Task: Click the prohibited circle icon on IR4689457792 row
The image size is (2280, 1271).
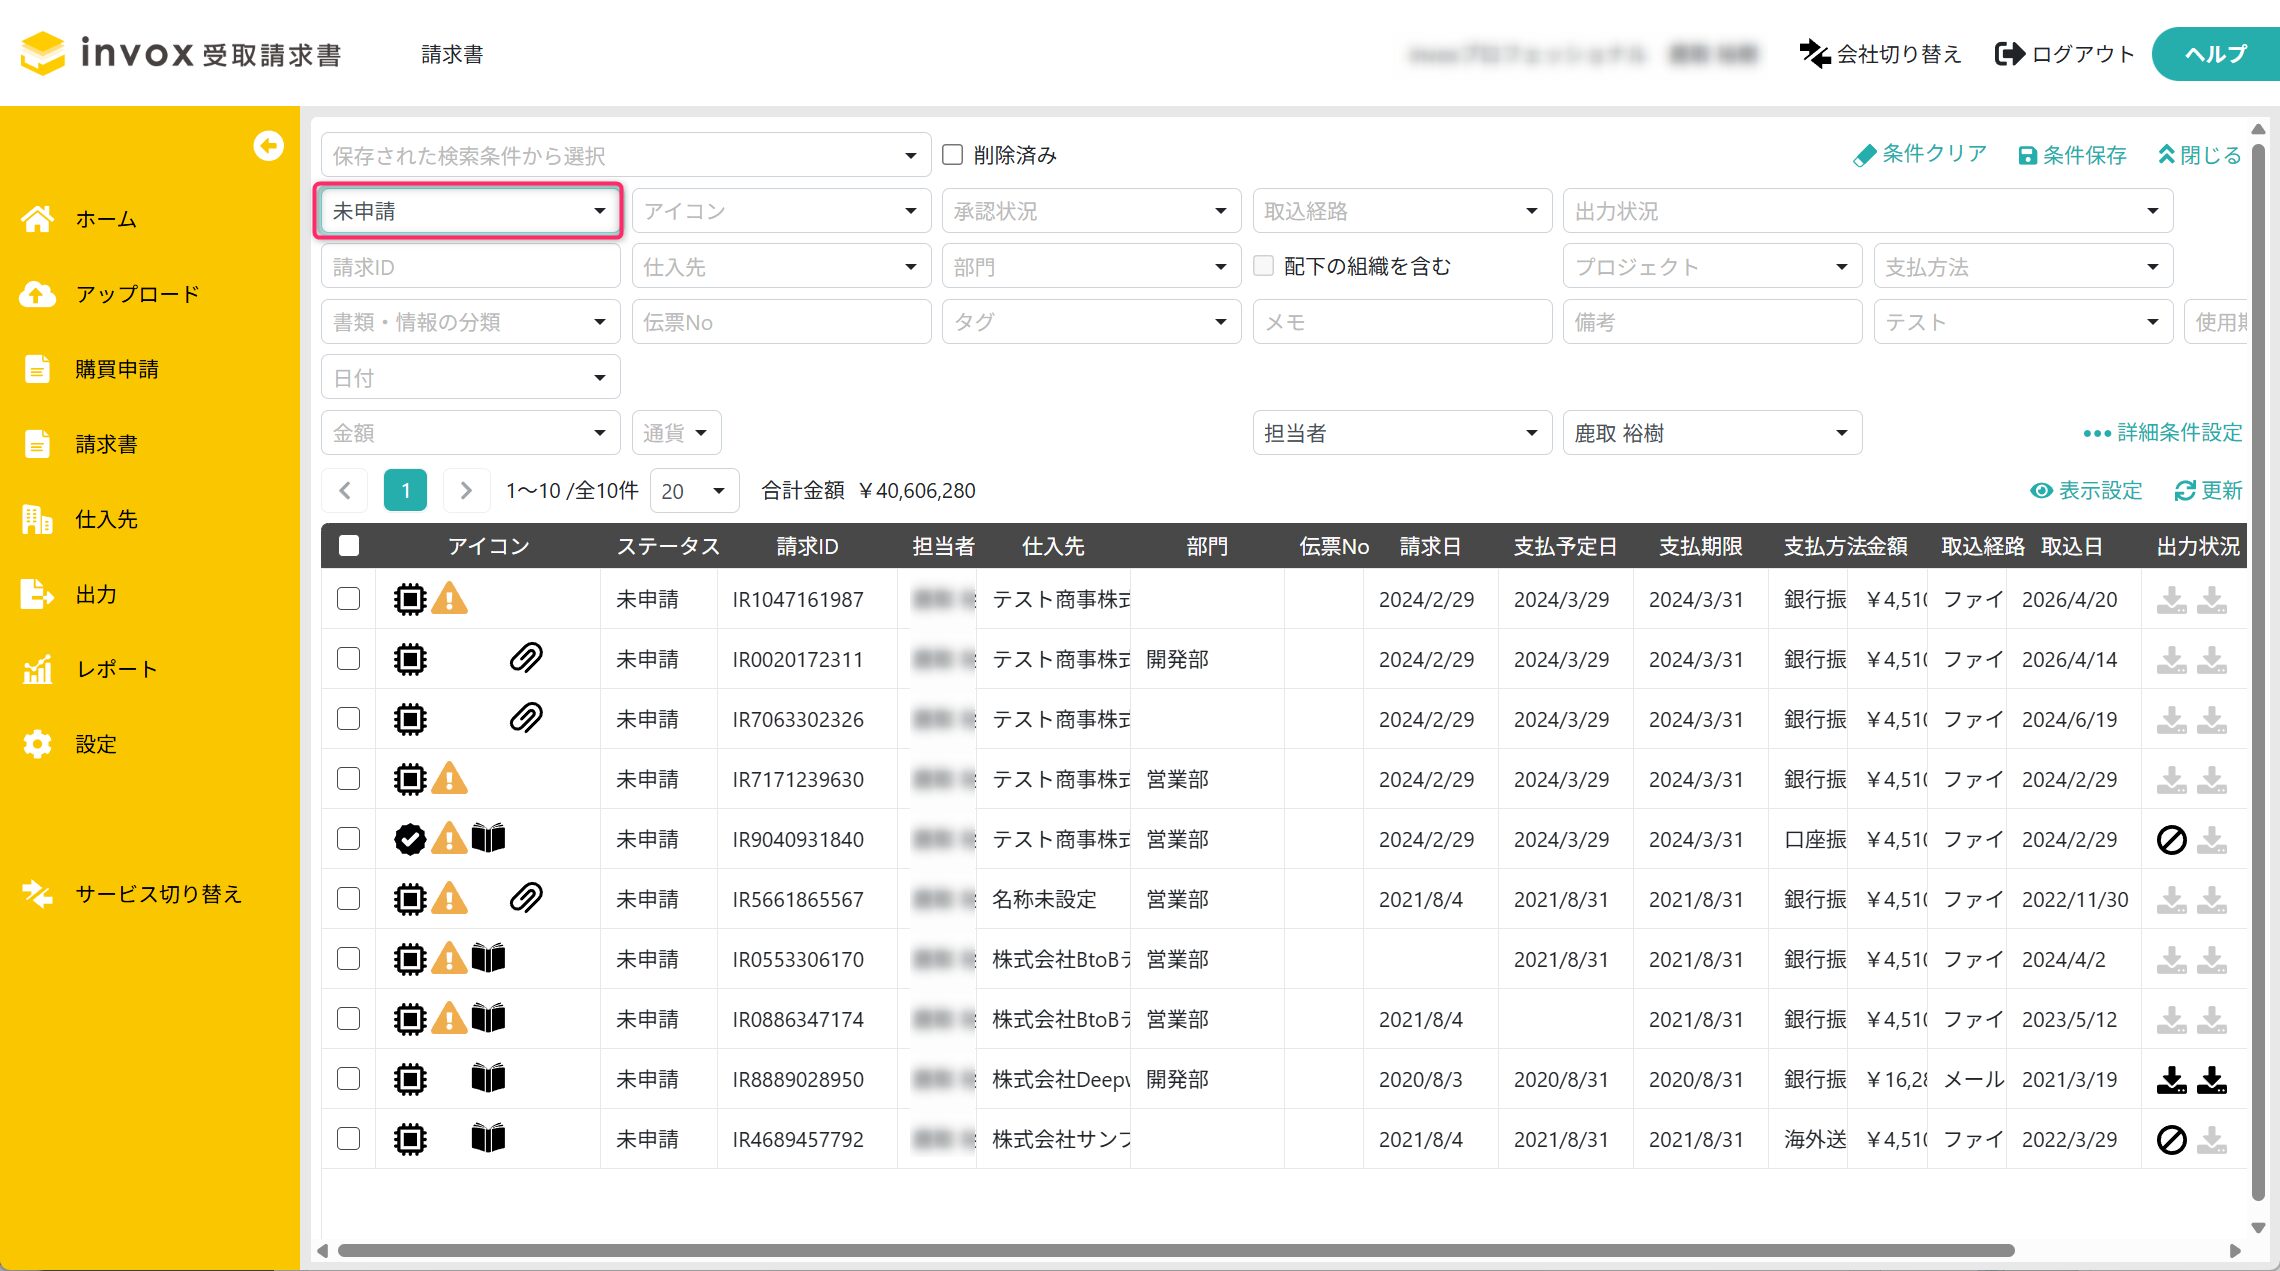Action: [2171, 1139]
